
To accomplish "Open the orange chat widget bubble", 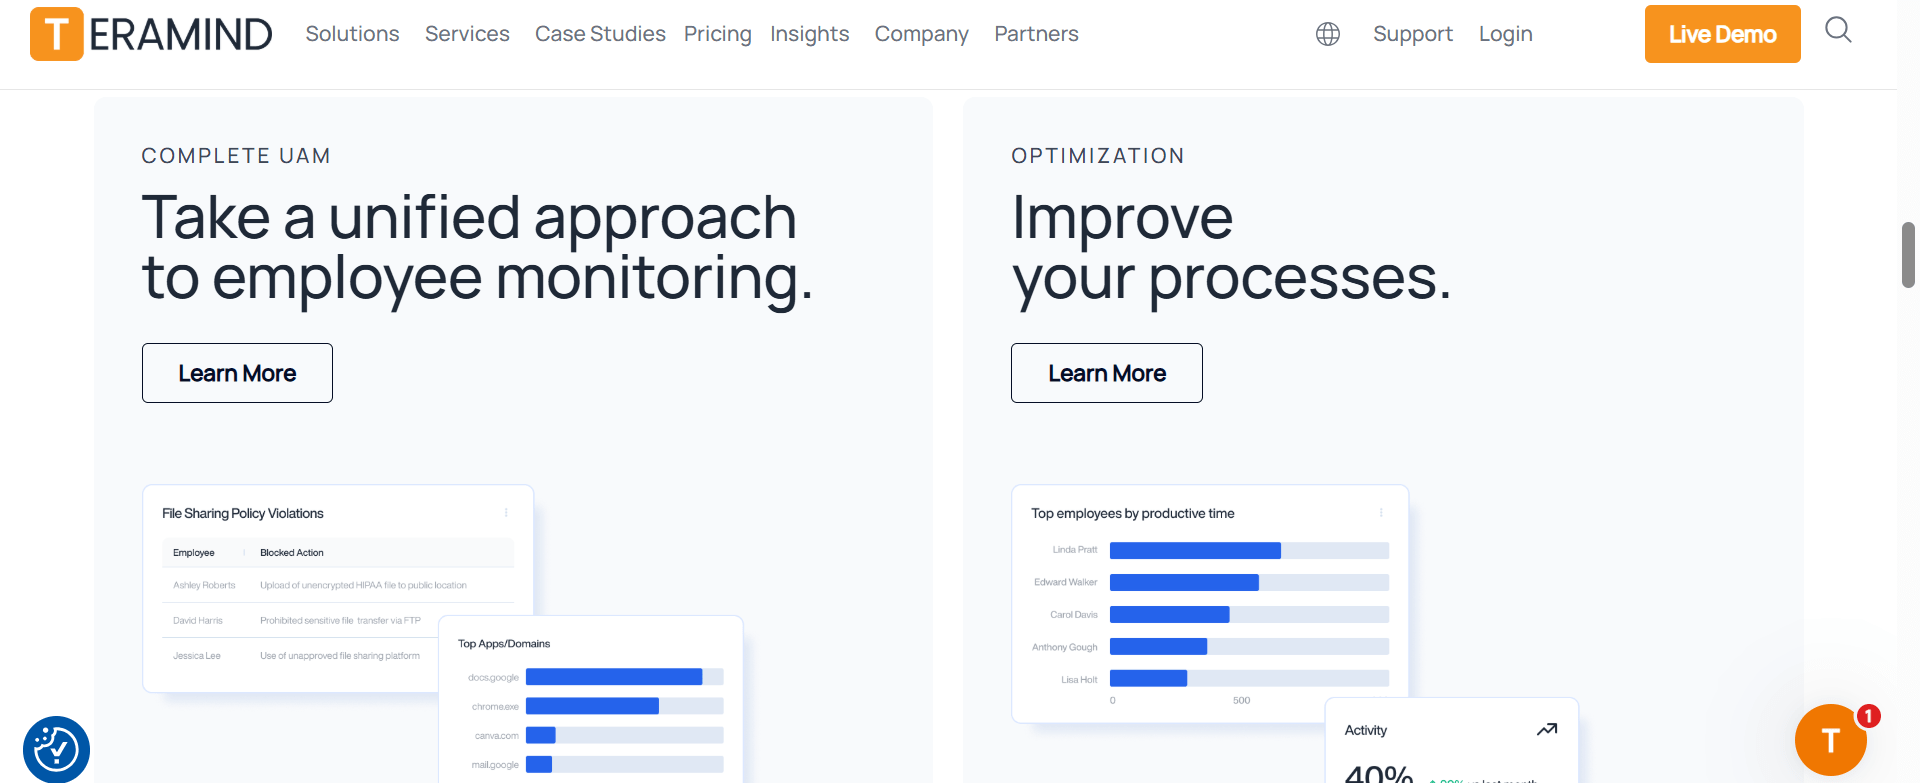I will pos(1830,740).
